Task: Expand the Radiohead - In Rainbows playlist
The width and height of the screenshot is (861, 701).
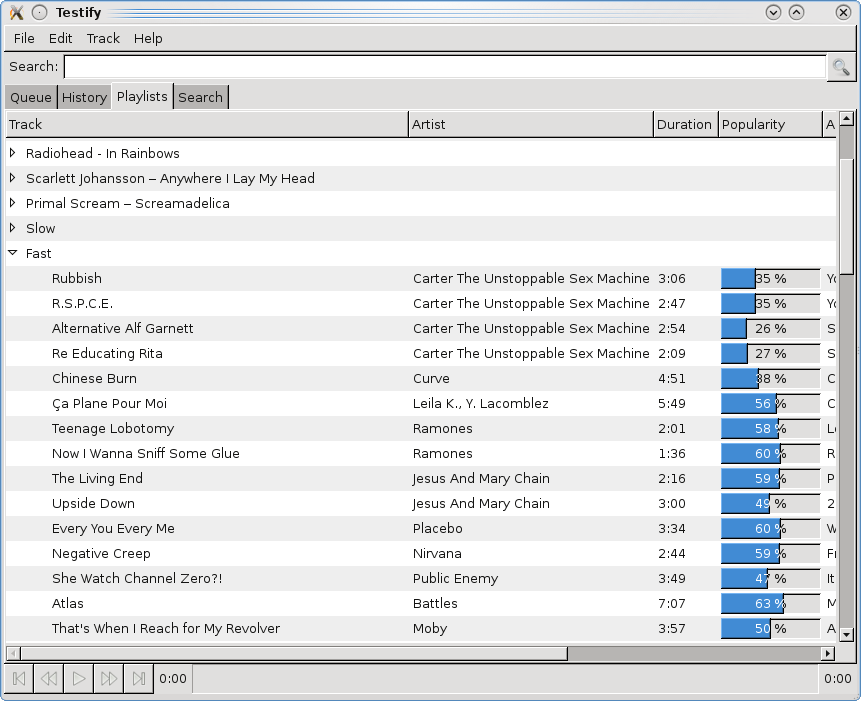Action: pos(13,153)
